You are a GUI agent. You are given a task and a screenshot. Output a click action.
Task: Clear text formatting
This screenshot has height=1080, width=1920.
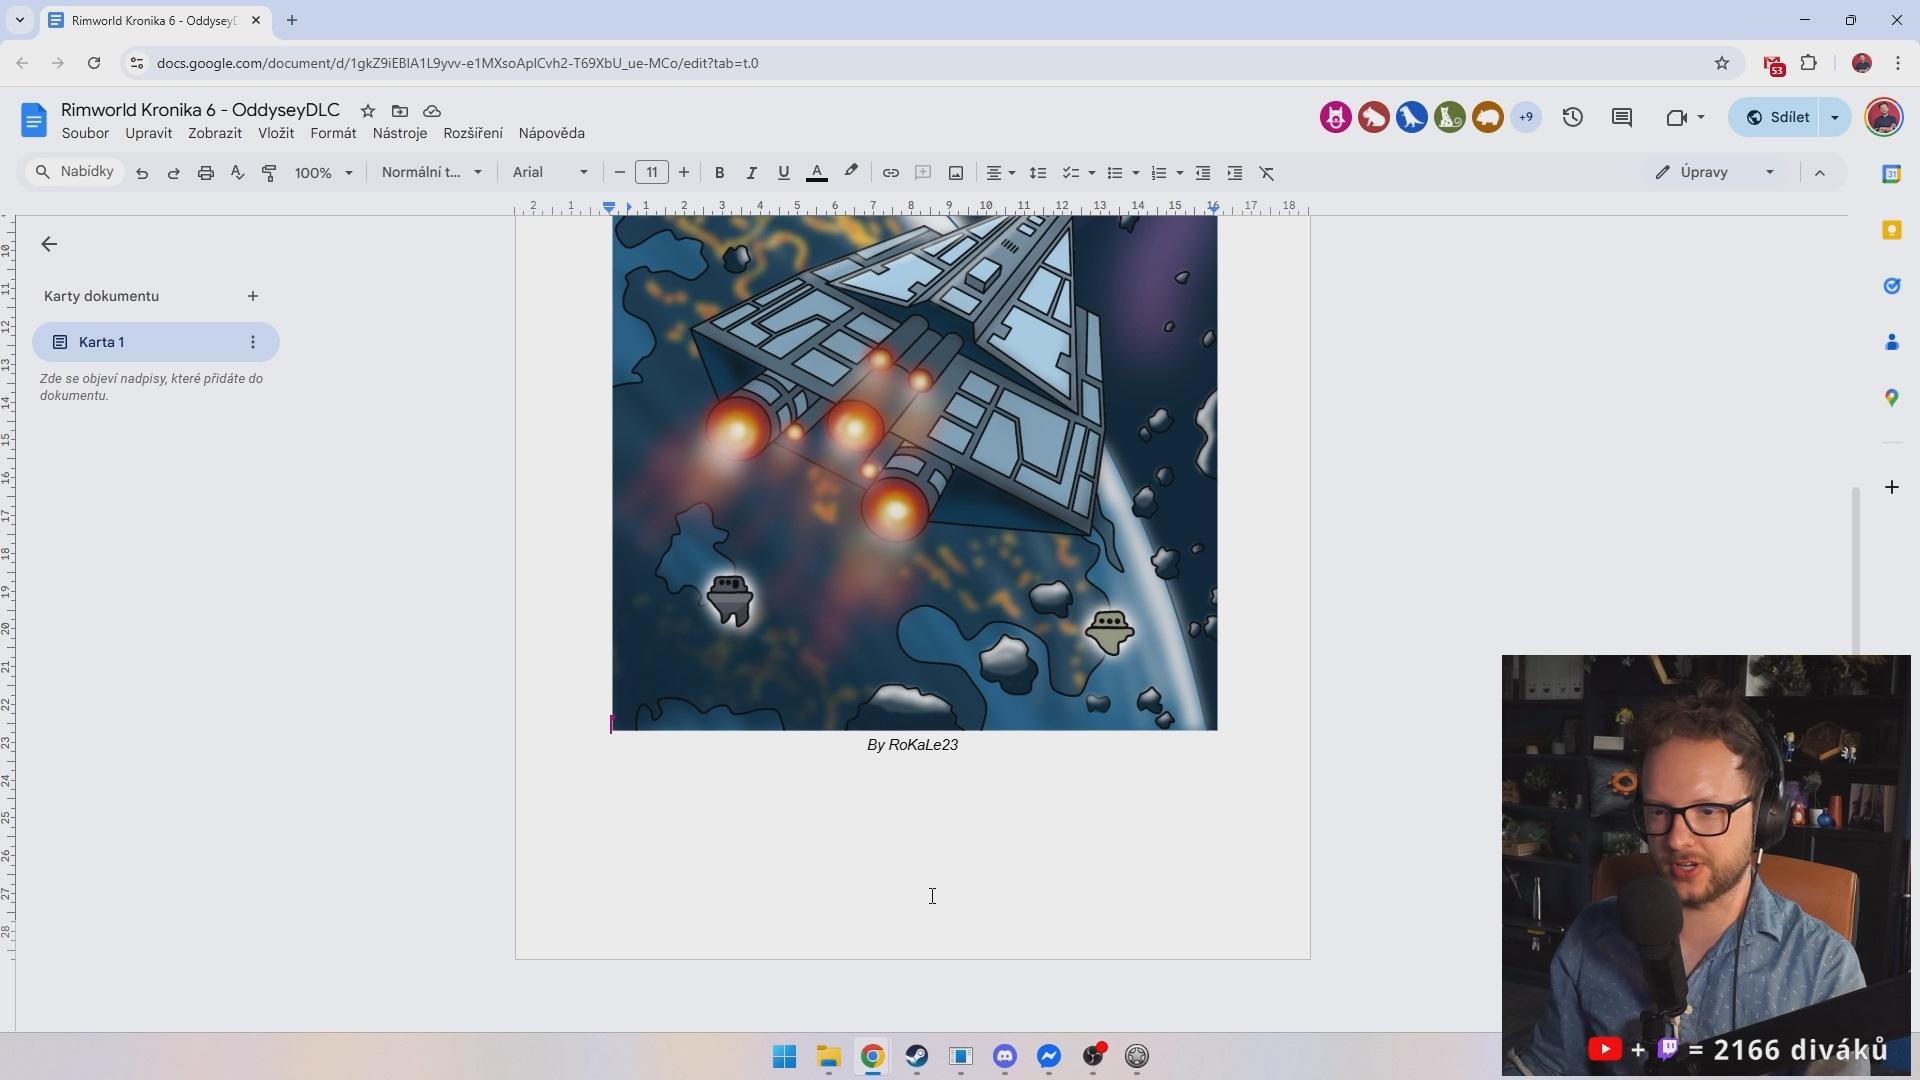(x=1267, y=173)
